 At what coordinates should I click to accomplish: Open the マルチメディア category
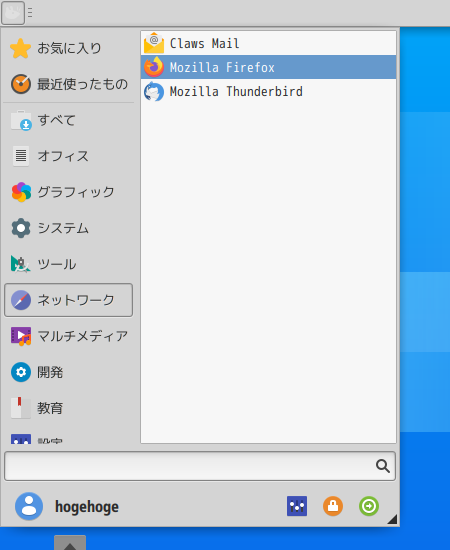pyautogui.click(x=68, y=336)
